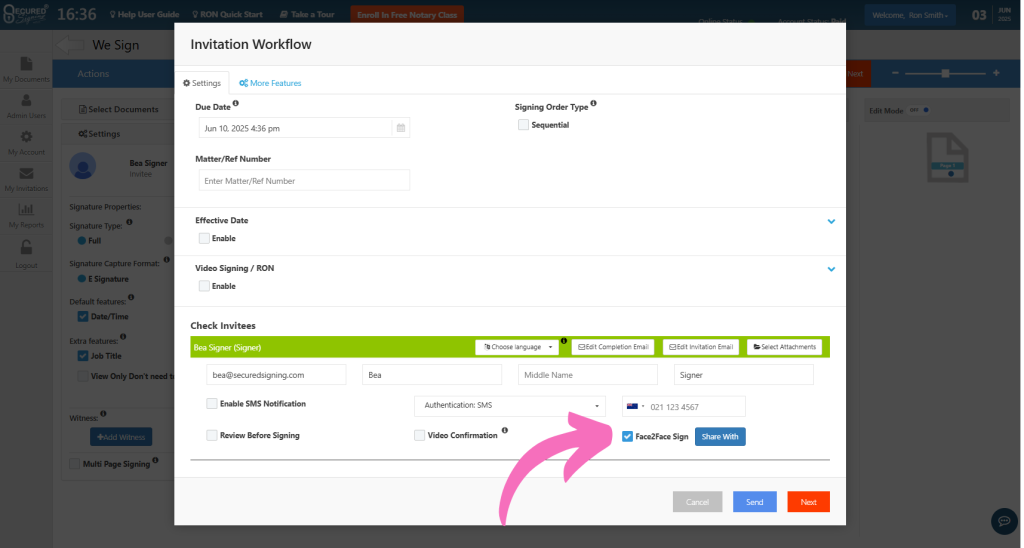Viewport: 1024px width, 548px height.
Task: Open the Due Date calendar picker icon
Action: 400,128
